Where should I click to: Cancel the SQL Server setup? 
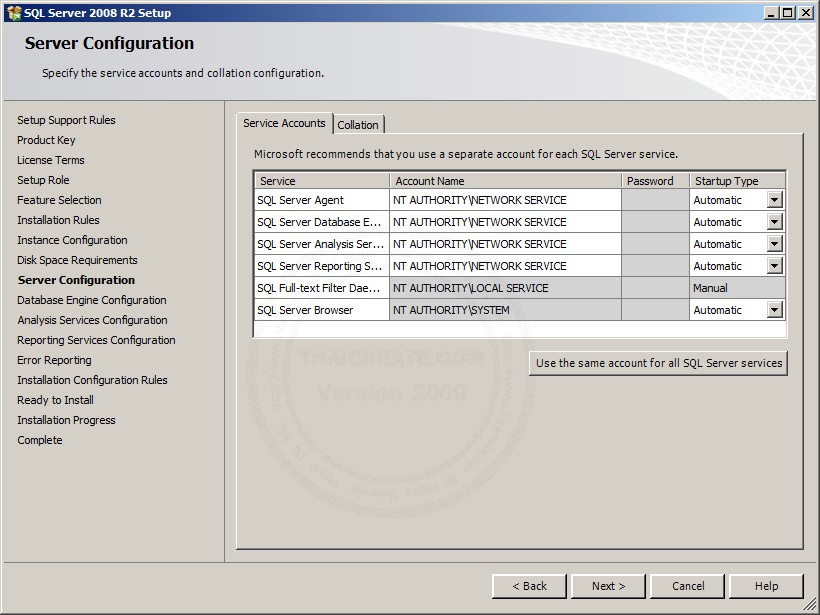click(687, 586)
